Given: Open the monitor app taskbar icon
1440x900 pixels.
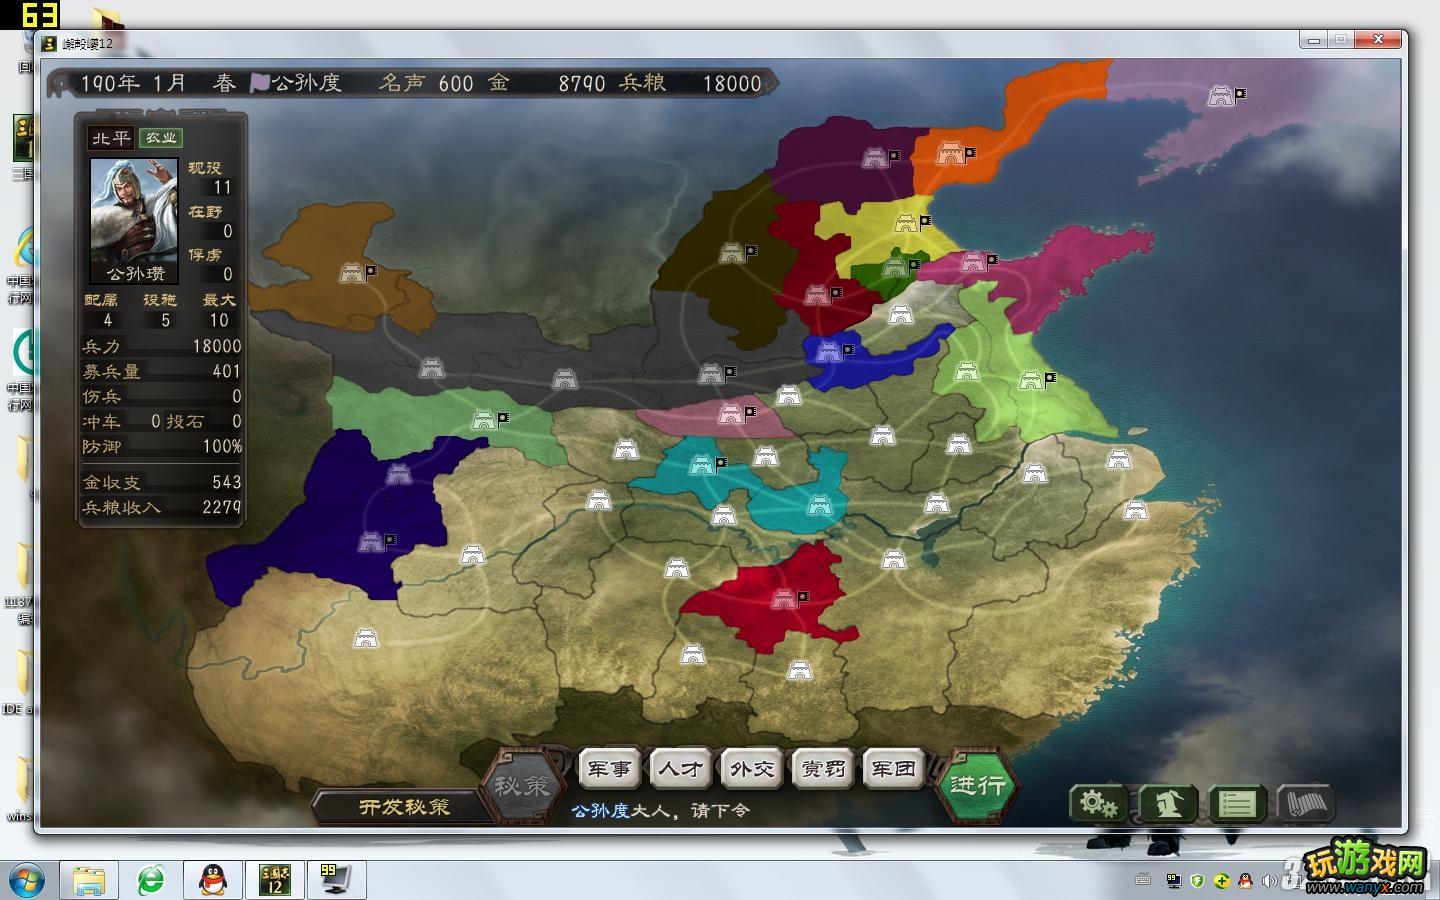Looking at the screenshot, I should [x=336, y=880].
